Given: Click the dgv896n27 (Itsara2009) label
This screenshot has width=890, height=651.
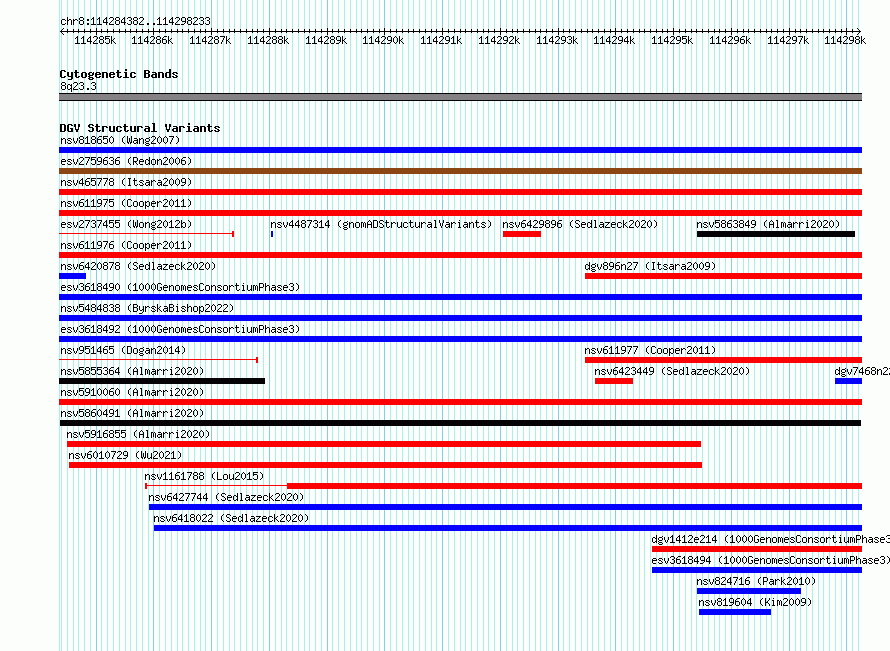Looking at the screenshot, I should [x=650, y=266].
